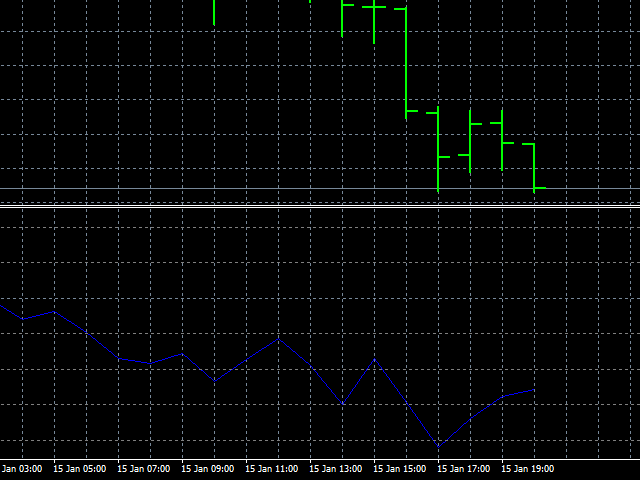Image resolution: width=640 pixels, height=480 pixels.
Task: Click the final endpoint of the blue indicator line
Action: click(534, 390)
